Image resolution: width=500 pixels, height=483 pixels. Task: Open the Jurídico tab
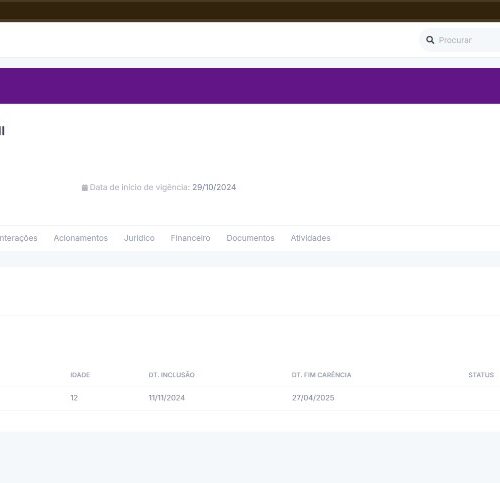(x=139, y=238)
